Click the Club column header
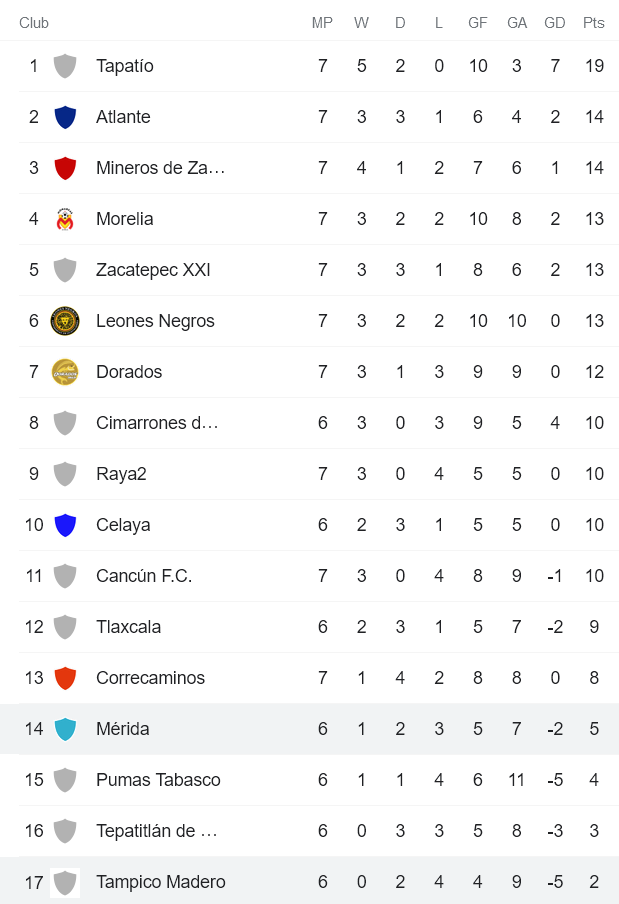619x904 pixels. [x=34, y=23]
